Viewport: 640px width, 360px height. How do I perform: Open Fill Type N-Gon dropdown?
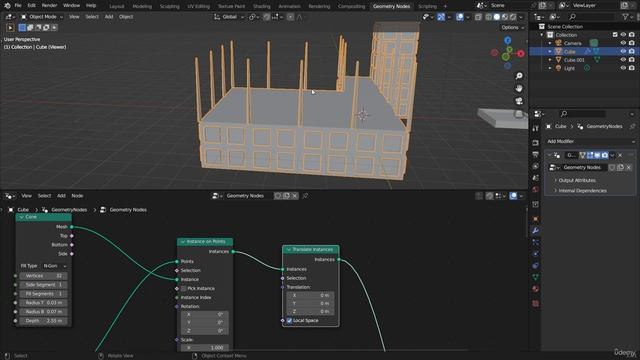pos(55,266)
